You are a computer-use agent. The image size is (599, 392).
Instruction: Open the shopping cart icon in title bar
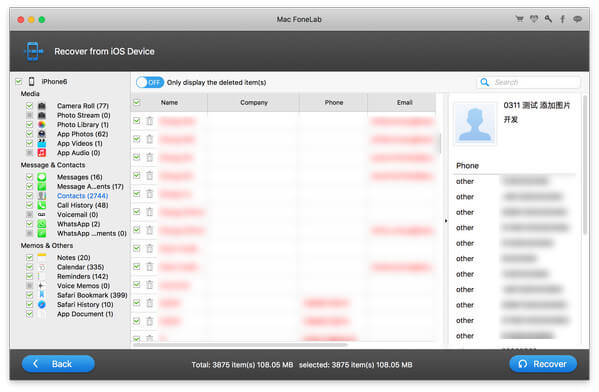pos(519,19)
